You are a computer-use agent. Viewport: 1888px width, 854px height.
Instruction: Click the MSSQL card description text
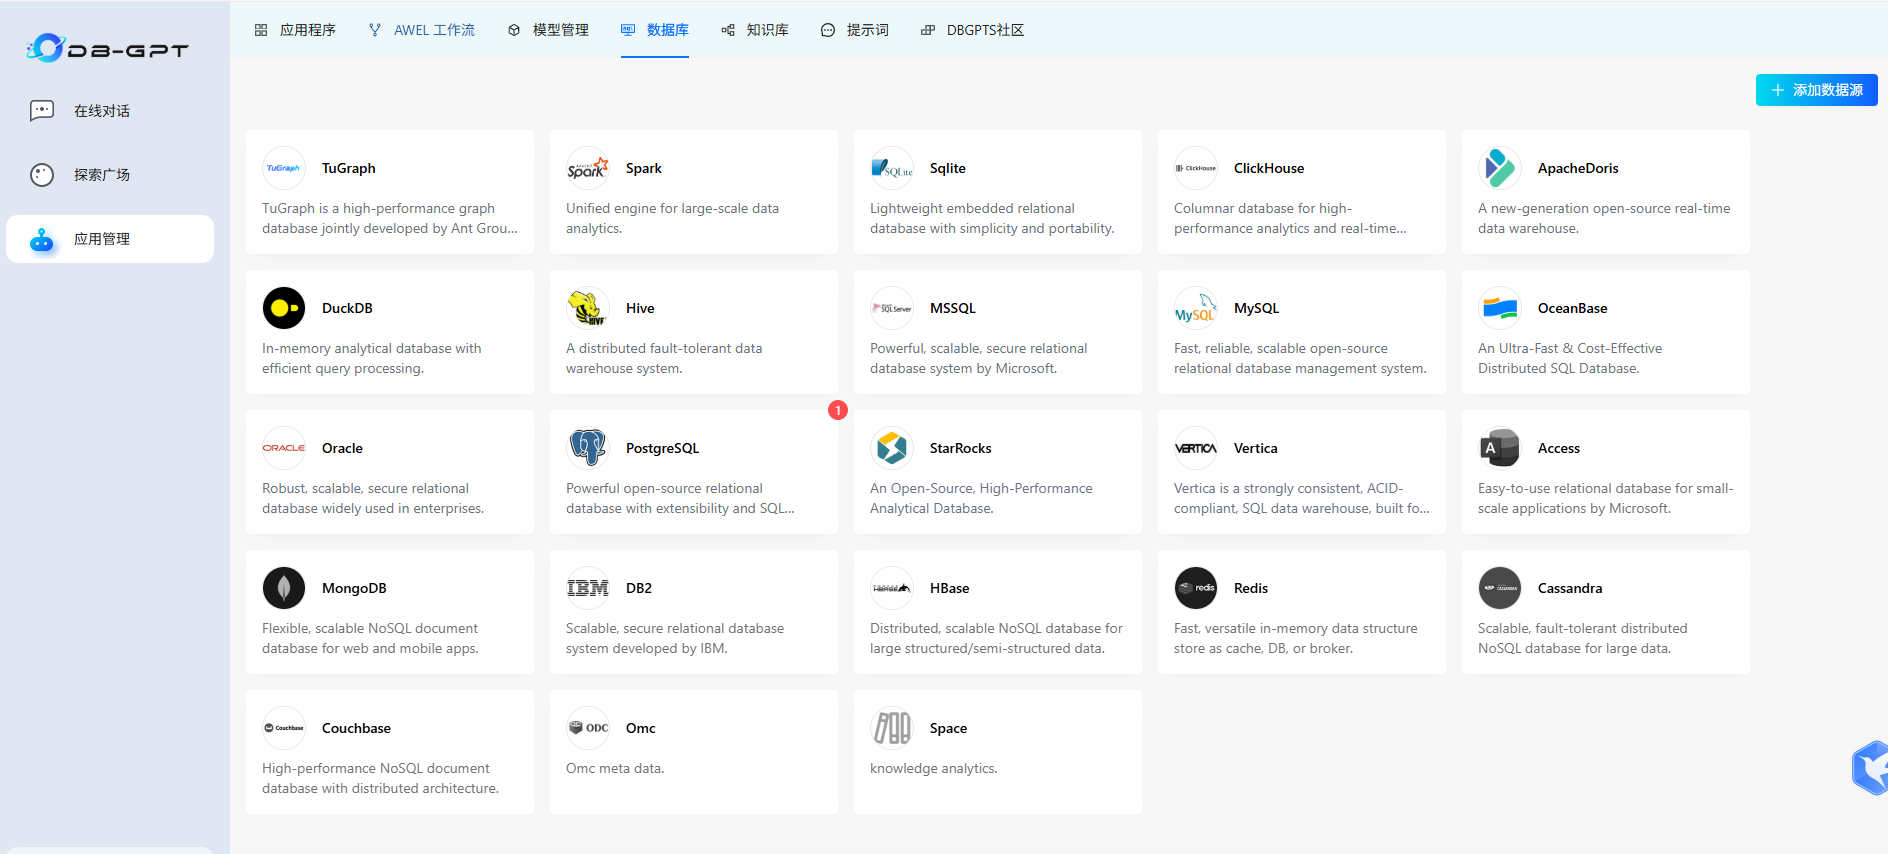pyautogui.click(x=979, y=358)
